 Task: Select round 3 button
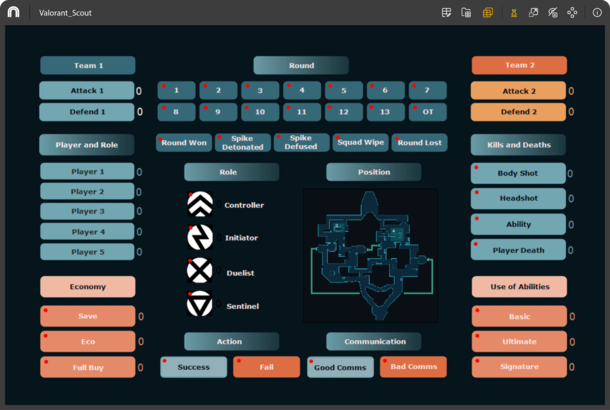click(x=260, y=91)
